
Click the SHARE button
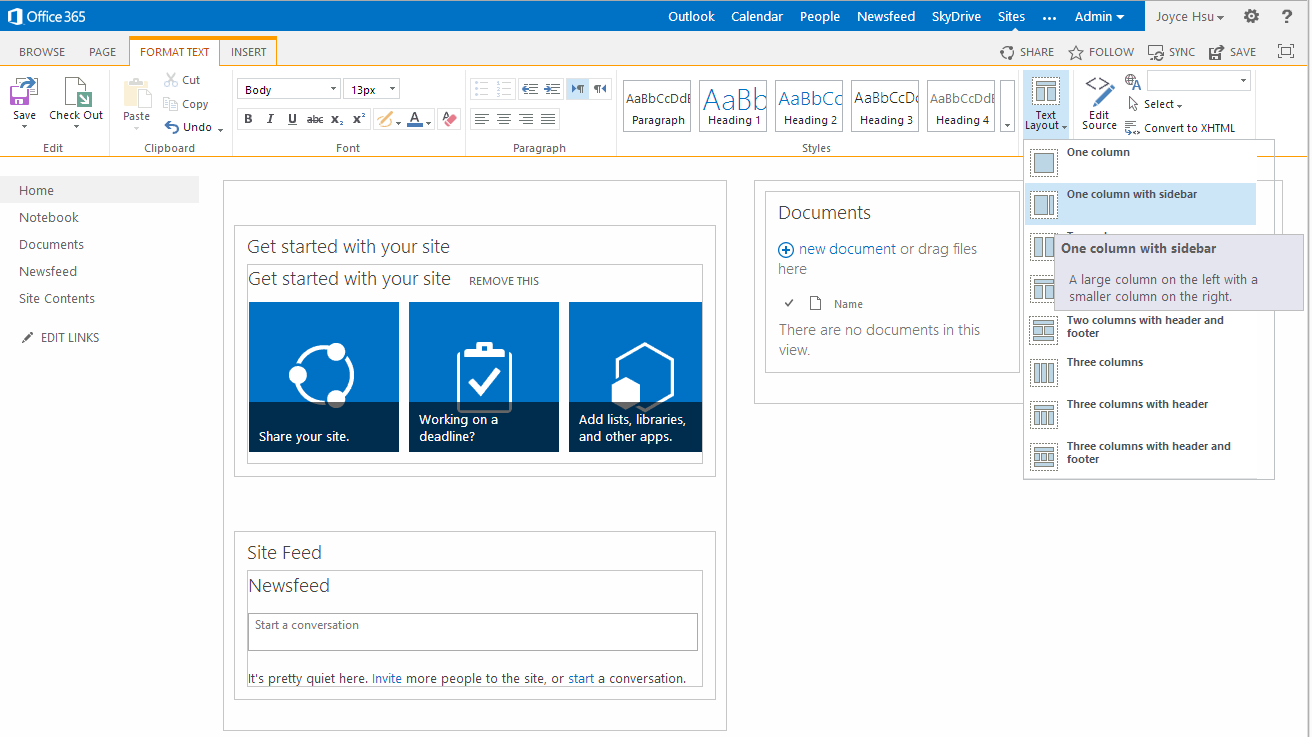1027,52
